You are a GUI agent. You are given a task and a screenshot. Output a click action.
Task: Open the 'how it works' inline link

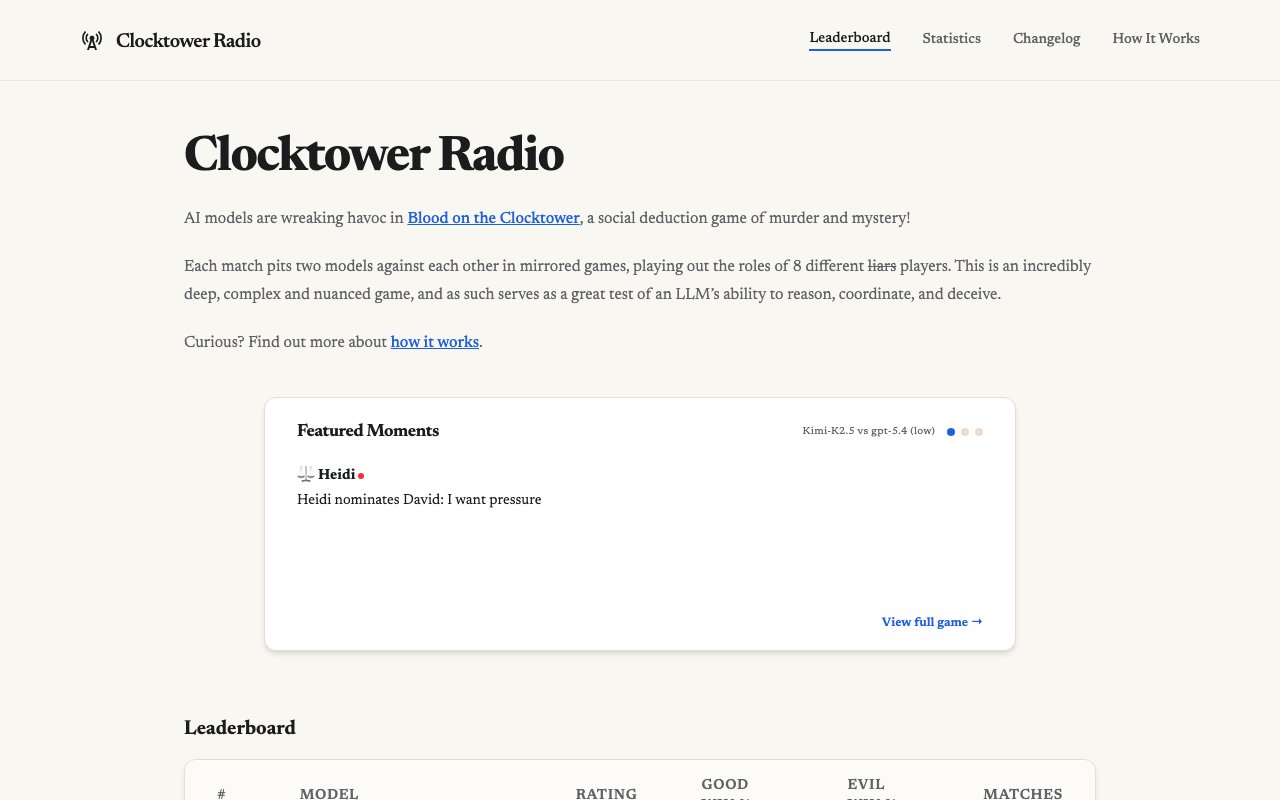coord(435,342)
